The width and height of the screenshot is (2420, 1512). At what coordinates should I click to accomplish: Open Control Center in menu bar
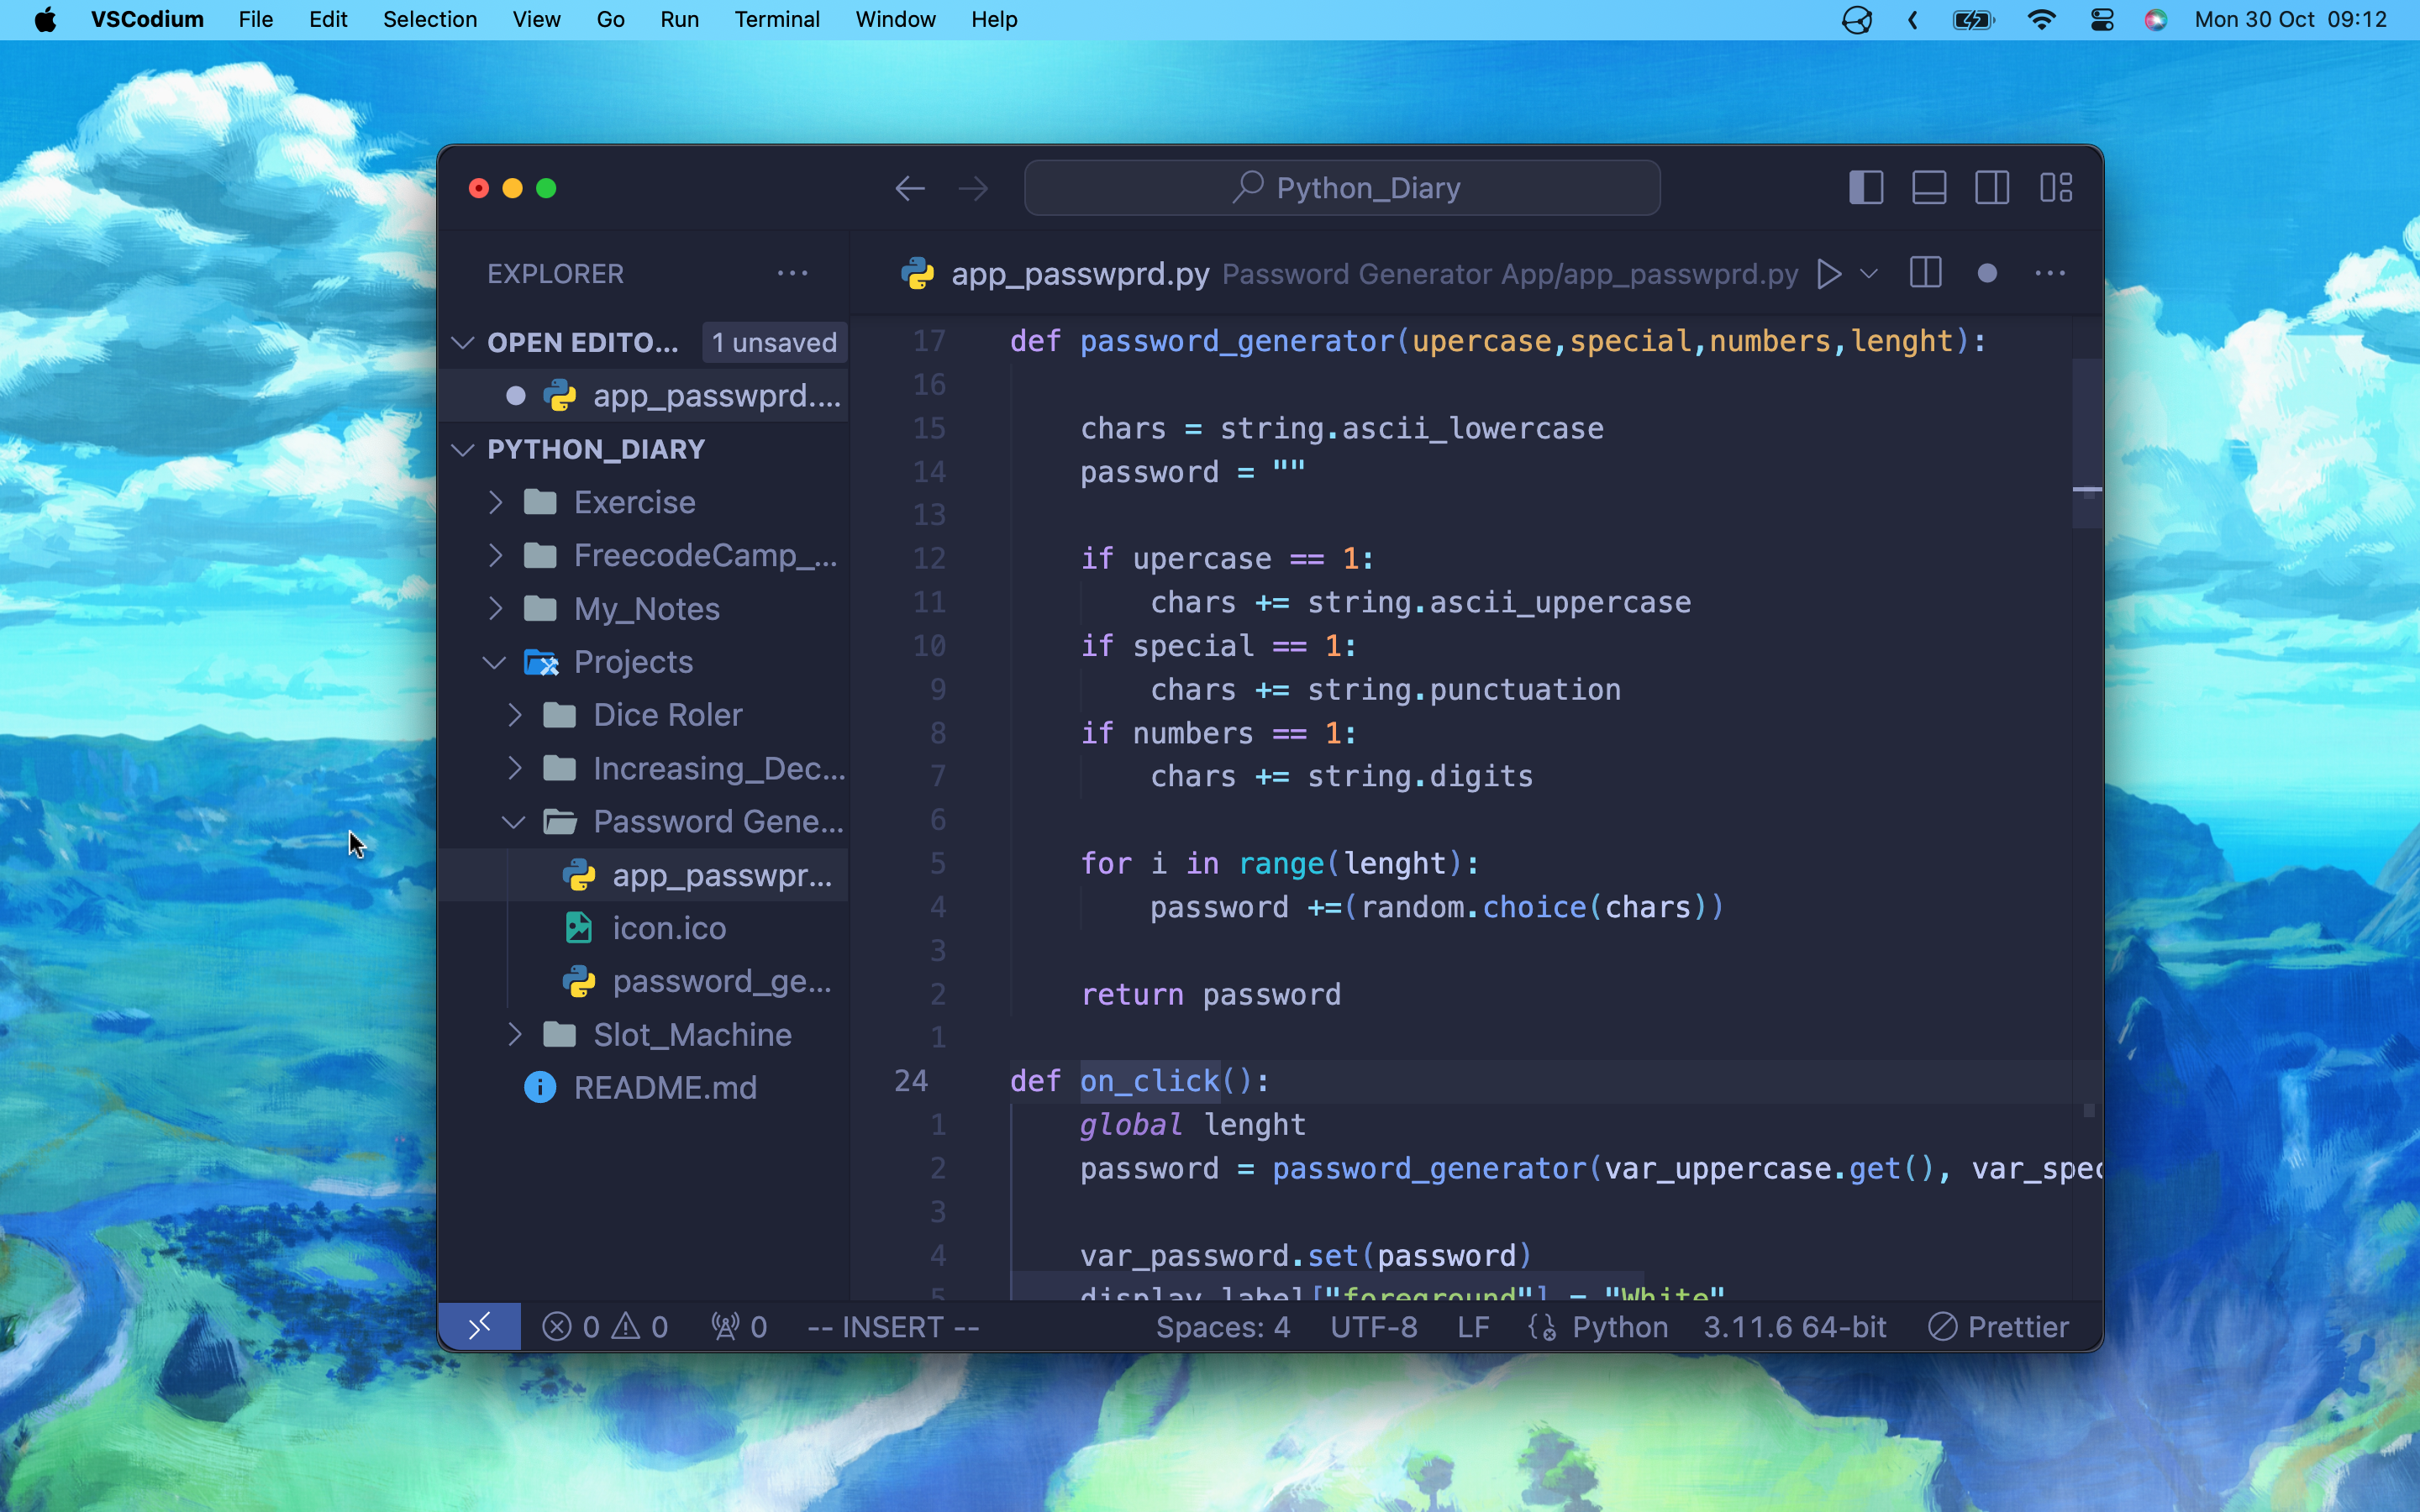2101,20
